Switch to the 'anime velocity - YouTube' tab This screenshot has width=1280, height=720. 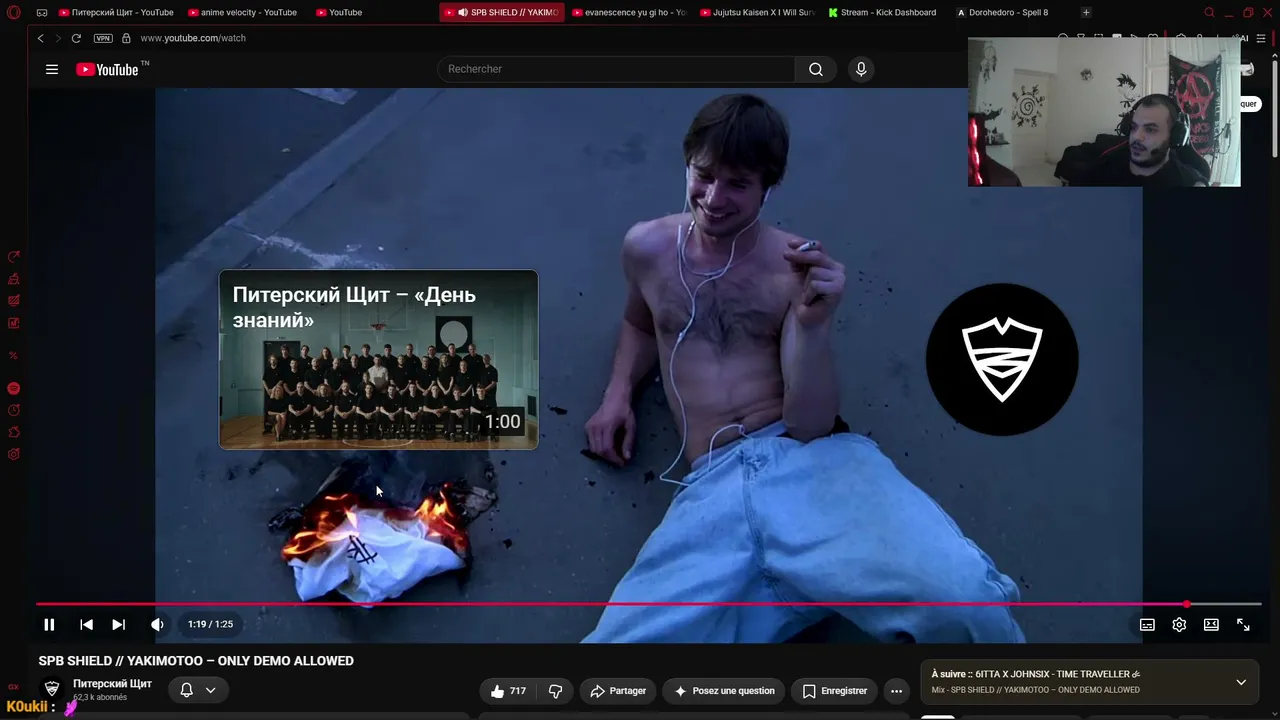pyautogui.click(x=243, y=13)
